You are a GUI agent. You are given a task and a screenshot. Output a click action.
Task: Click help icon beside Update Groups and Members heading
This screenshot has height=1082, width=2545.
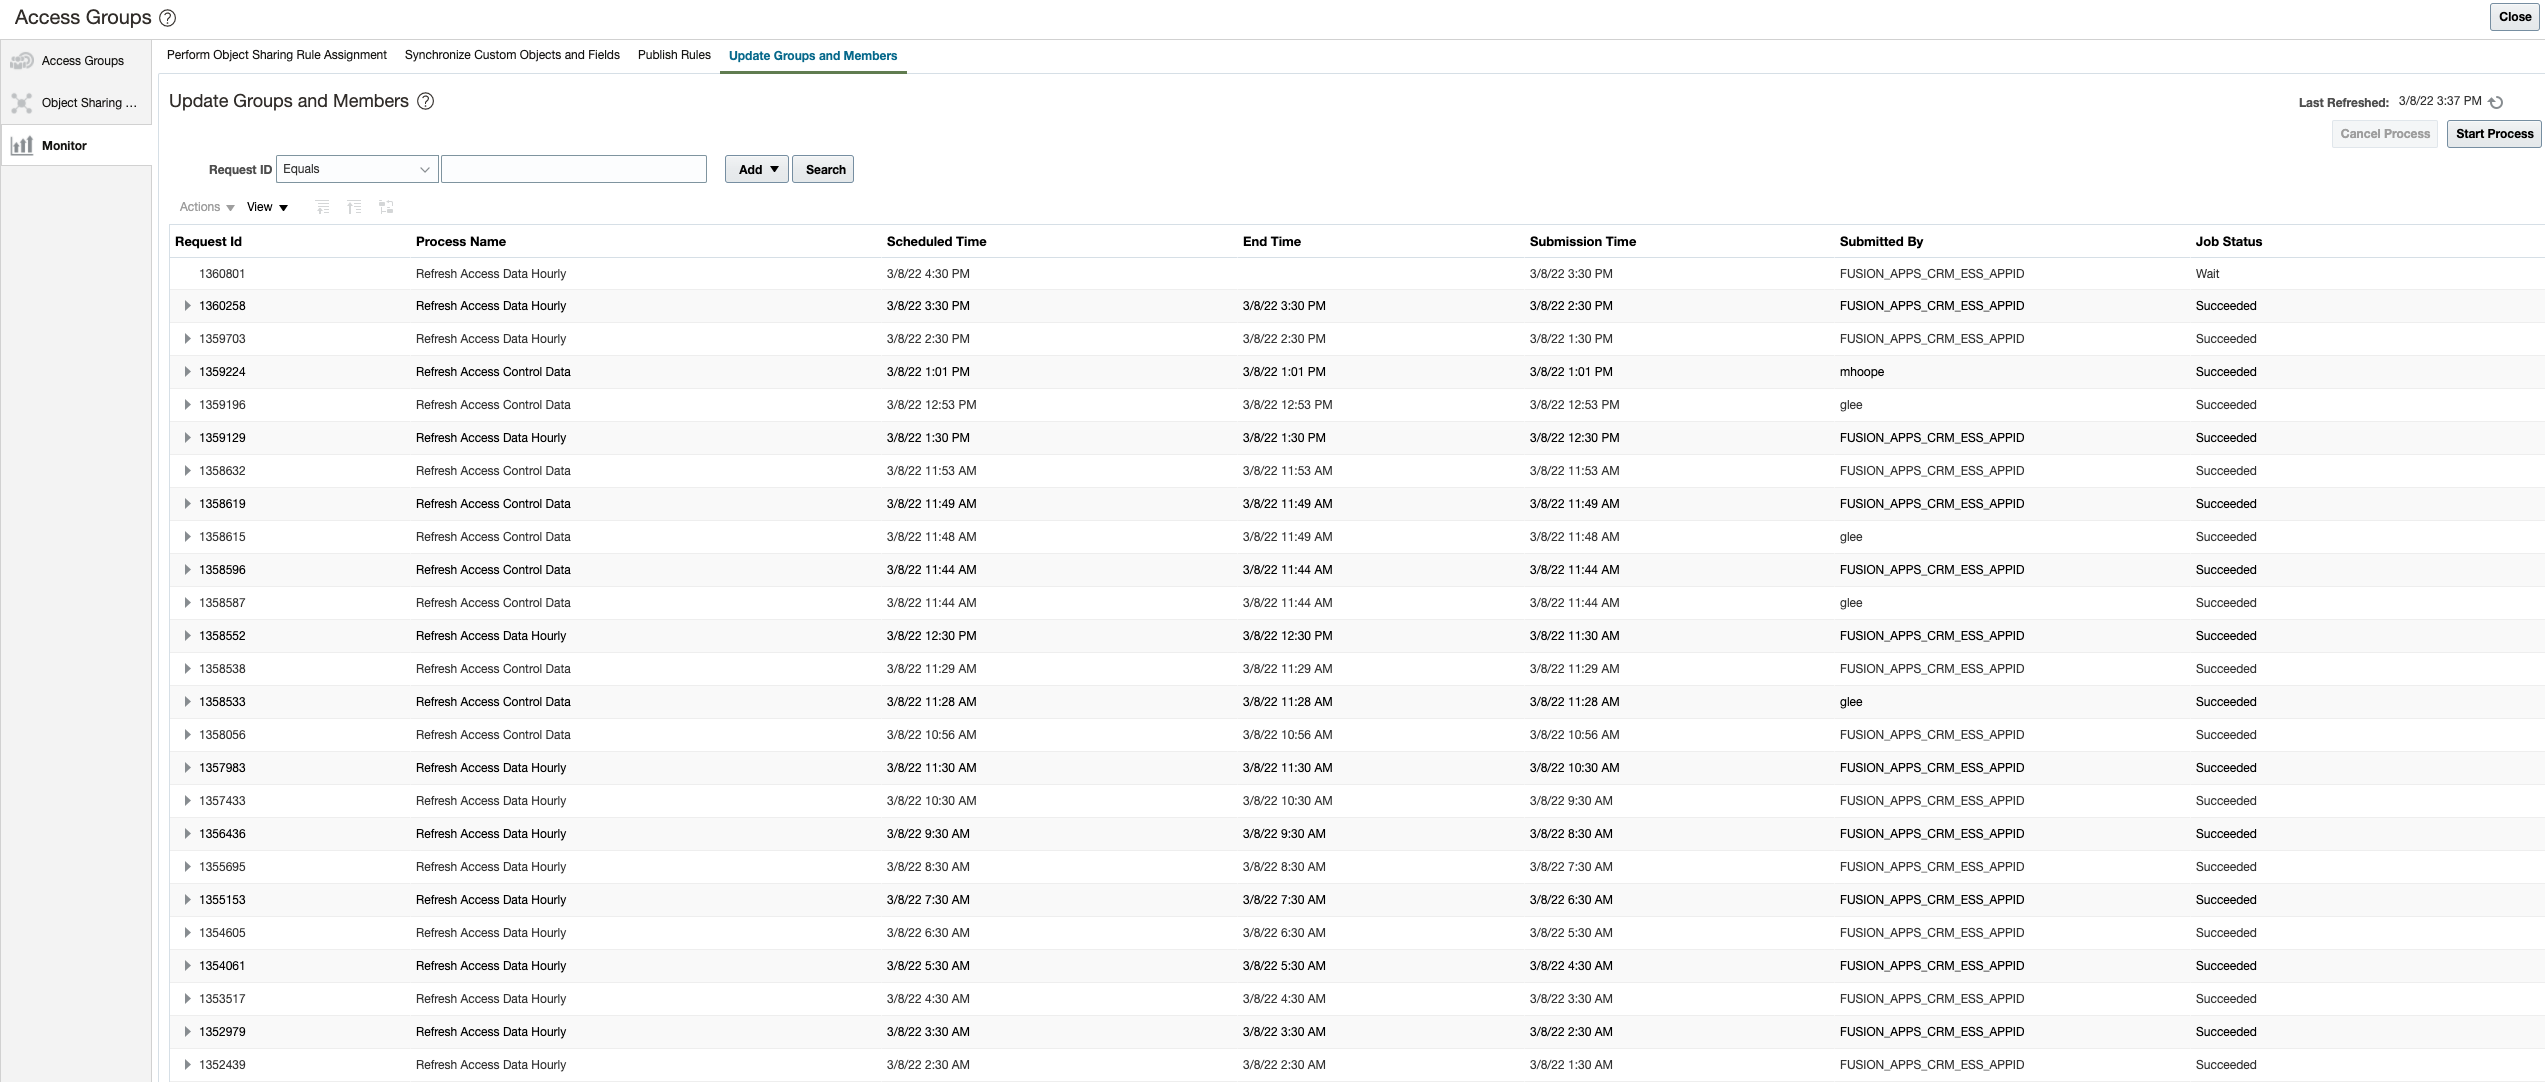pos(425,101)
